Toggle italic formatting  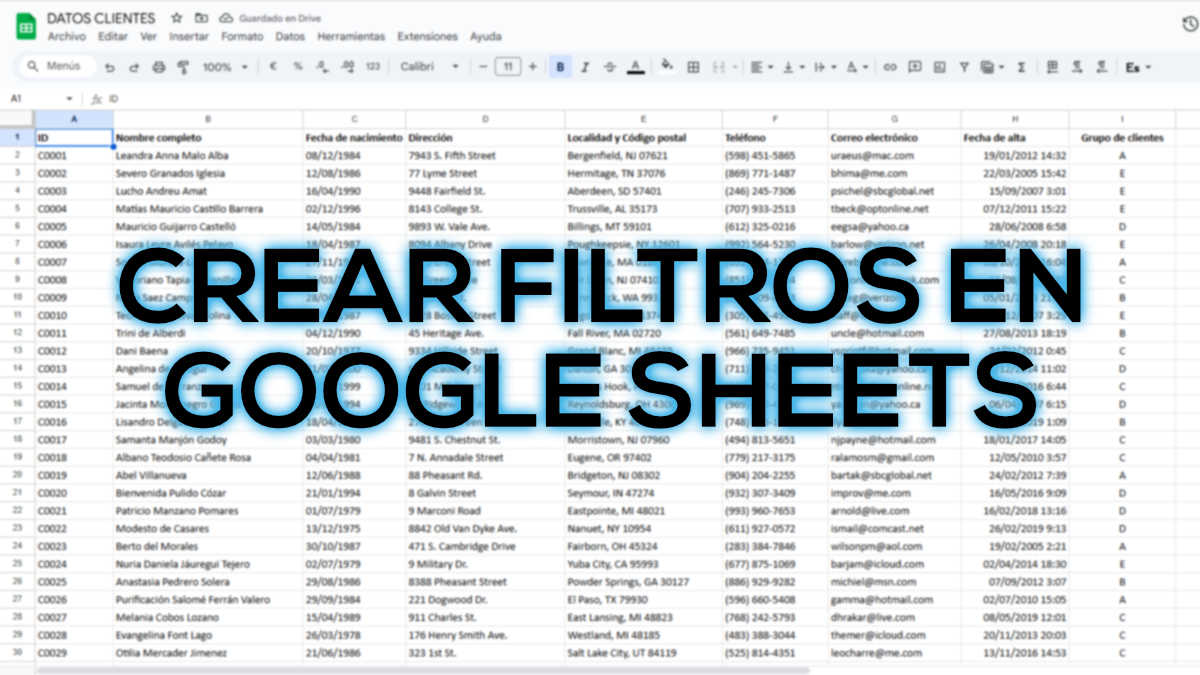click(585, 67)
